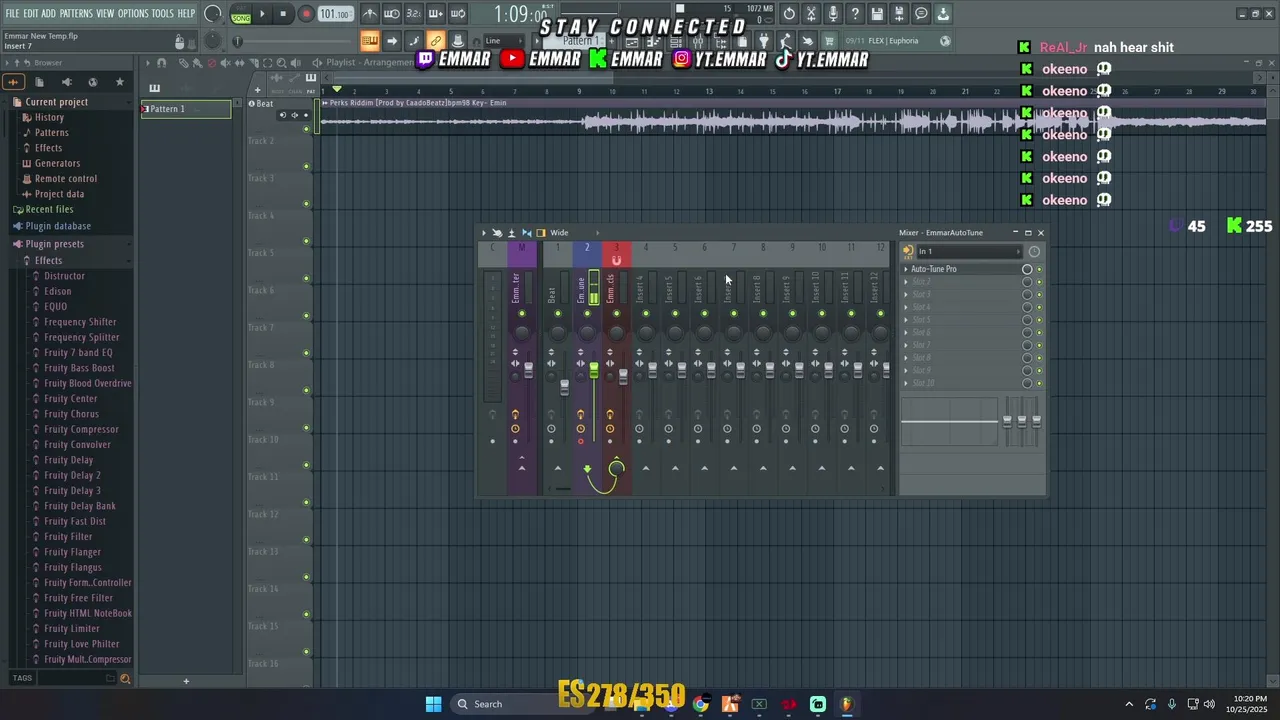Click the microphone one-click recording icon

(833, 14)
